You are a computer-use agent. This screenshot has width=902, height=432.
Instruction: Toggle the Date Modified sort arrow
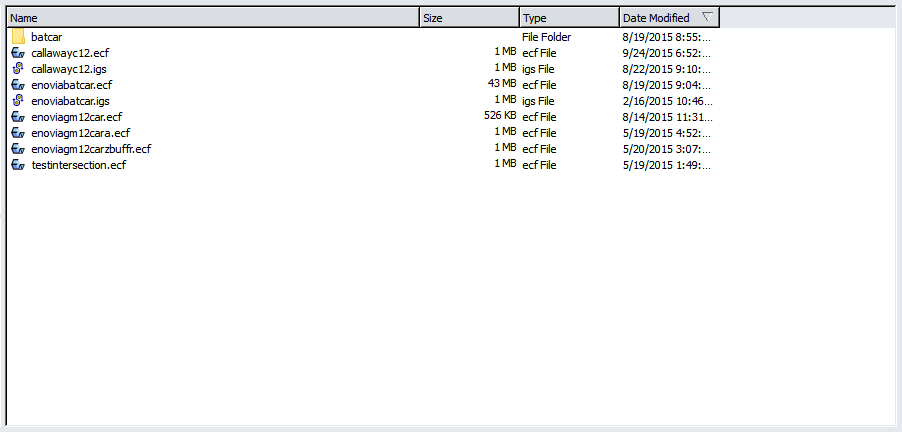(707, 18)
